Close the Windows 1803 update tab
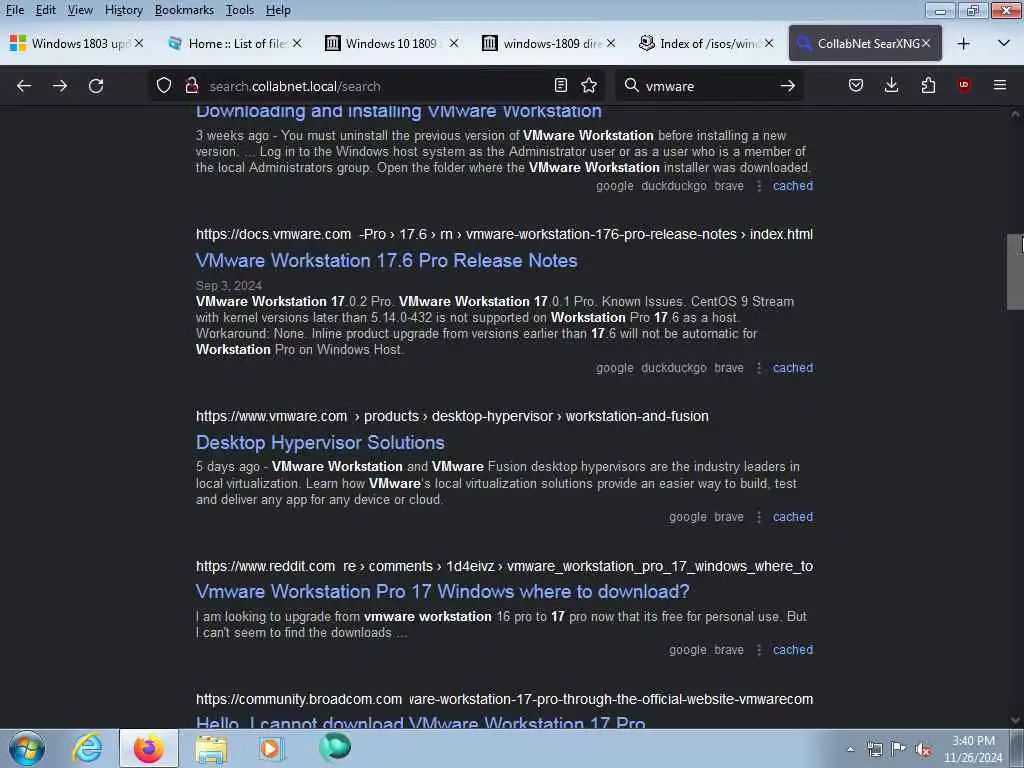 pos(138,43)
